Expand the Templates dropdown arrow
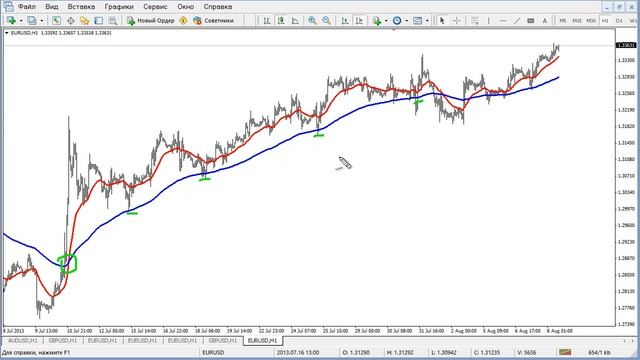The width and height of the screenshot is (640, 360). [x=427, y=21]
